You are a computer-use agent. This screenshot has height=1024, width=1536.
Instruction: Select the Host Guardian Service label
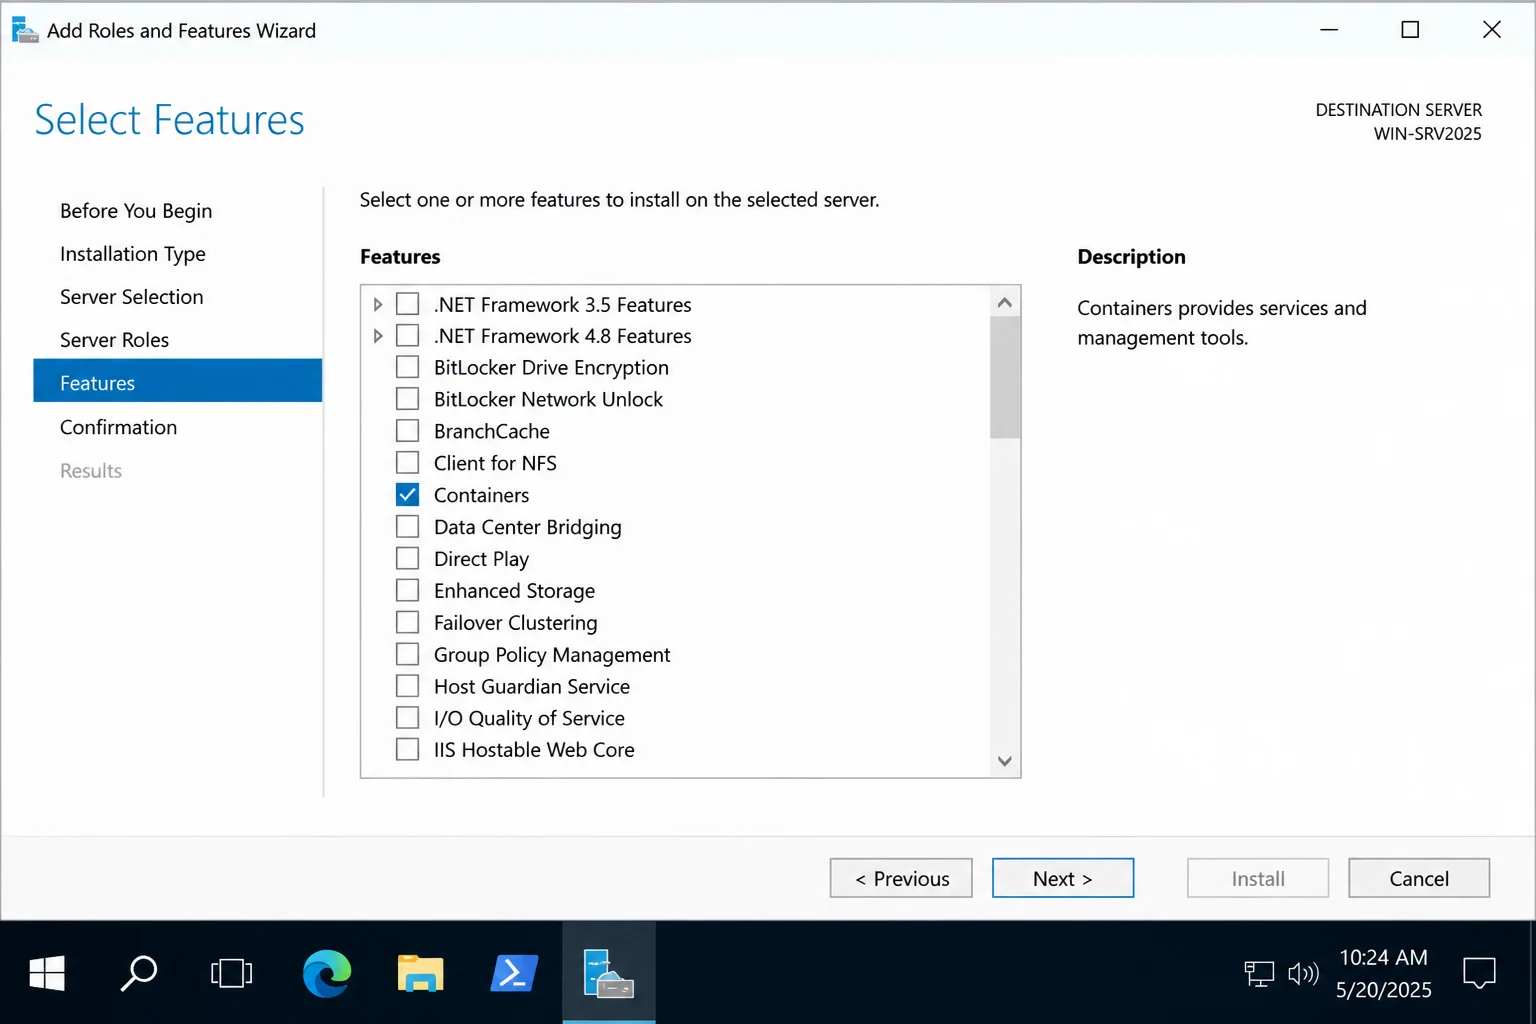(532, 687)
